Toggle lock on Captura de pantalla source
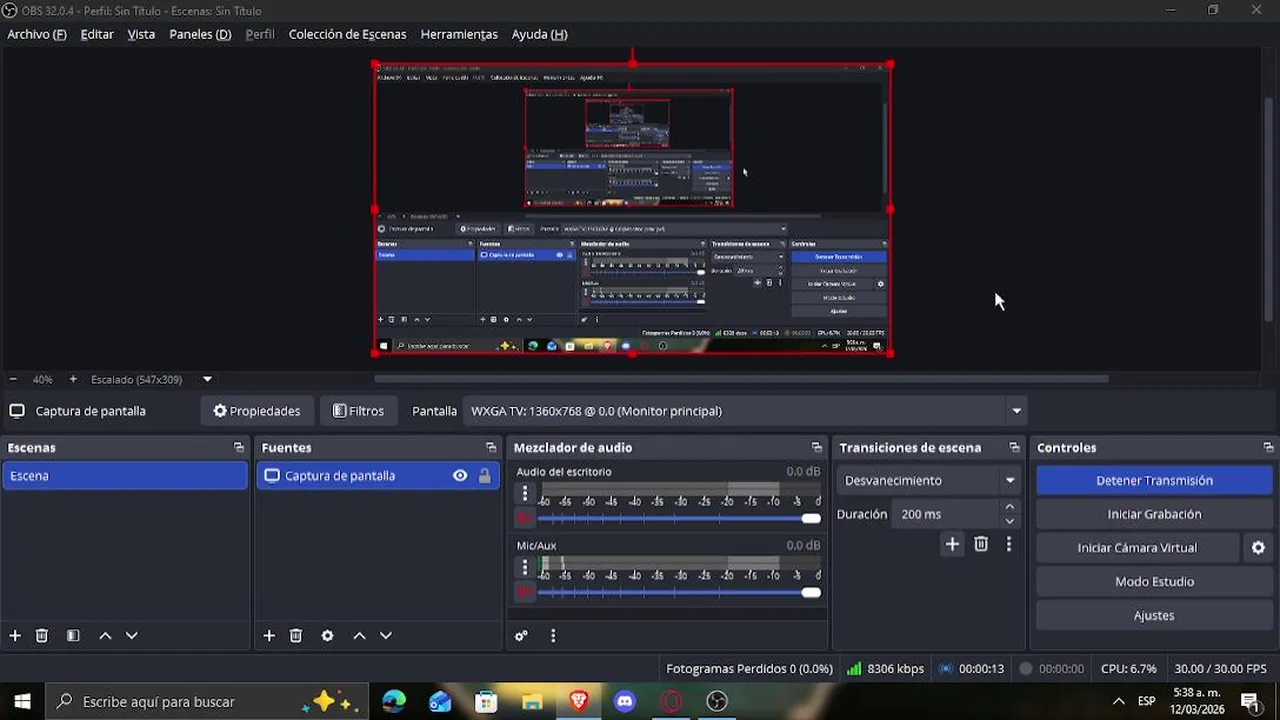The height and width of the screenshot is (720, 1280). 485,476
